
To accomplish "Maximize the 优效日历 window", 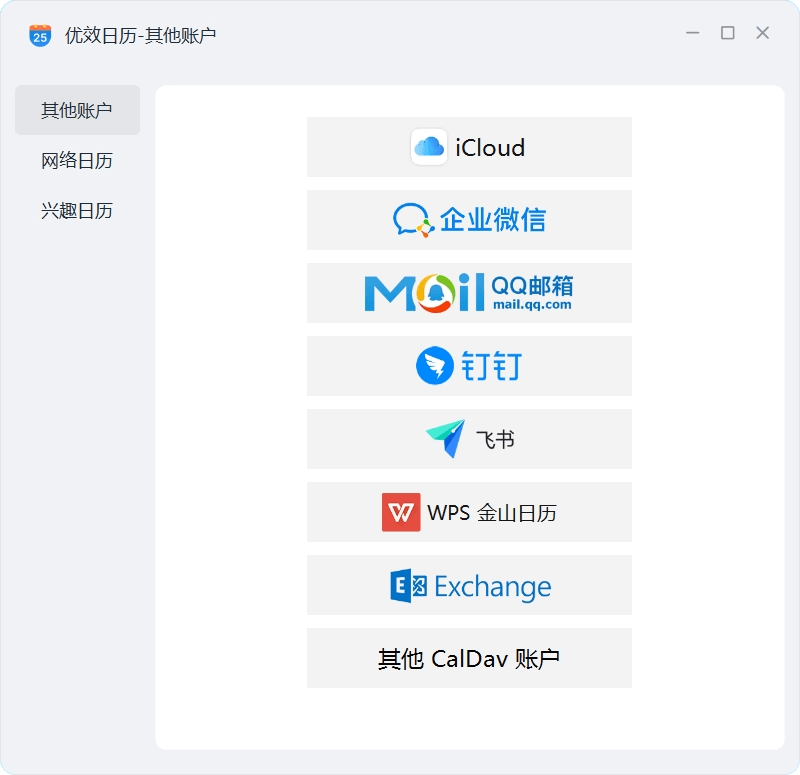I will [x=728, y=33].
